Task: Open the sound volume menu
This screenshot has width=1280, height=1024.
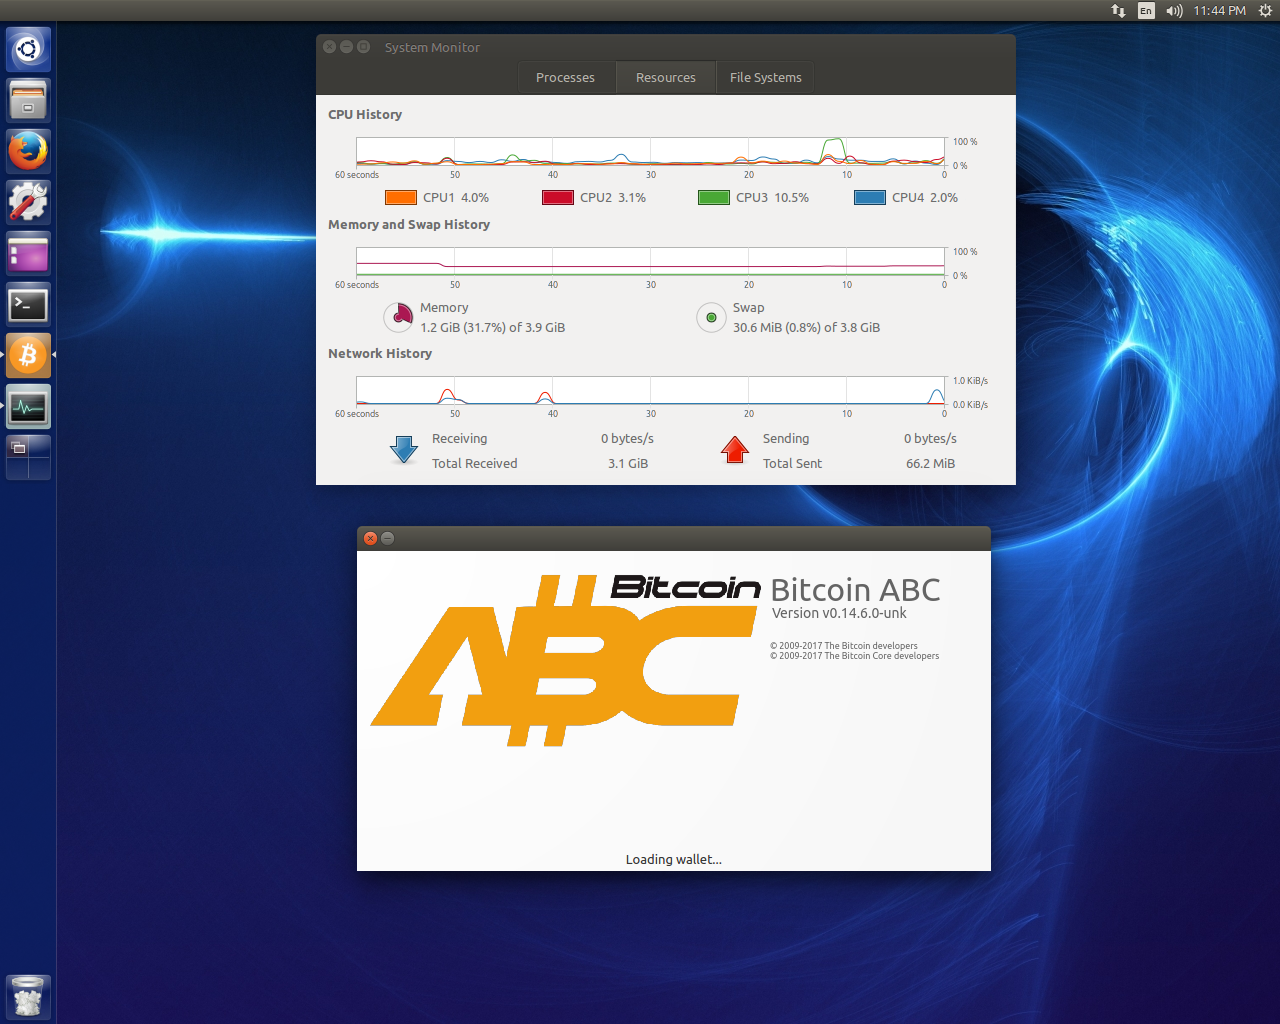Action: [x=1172, y=11]
